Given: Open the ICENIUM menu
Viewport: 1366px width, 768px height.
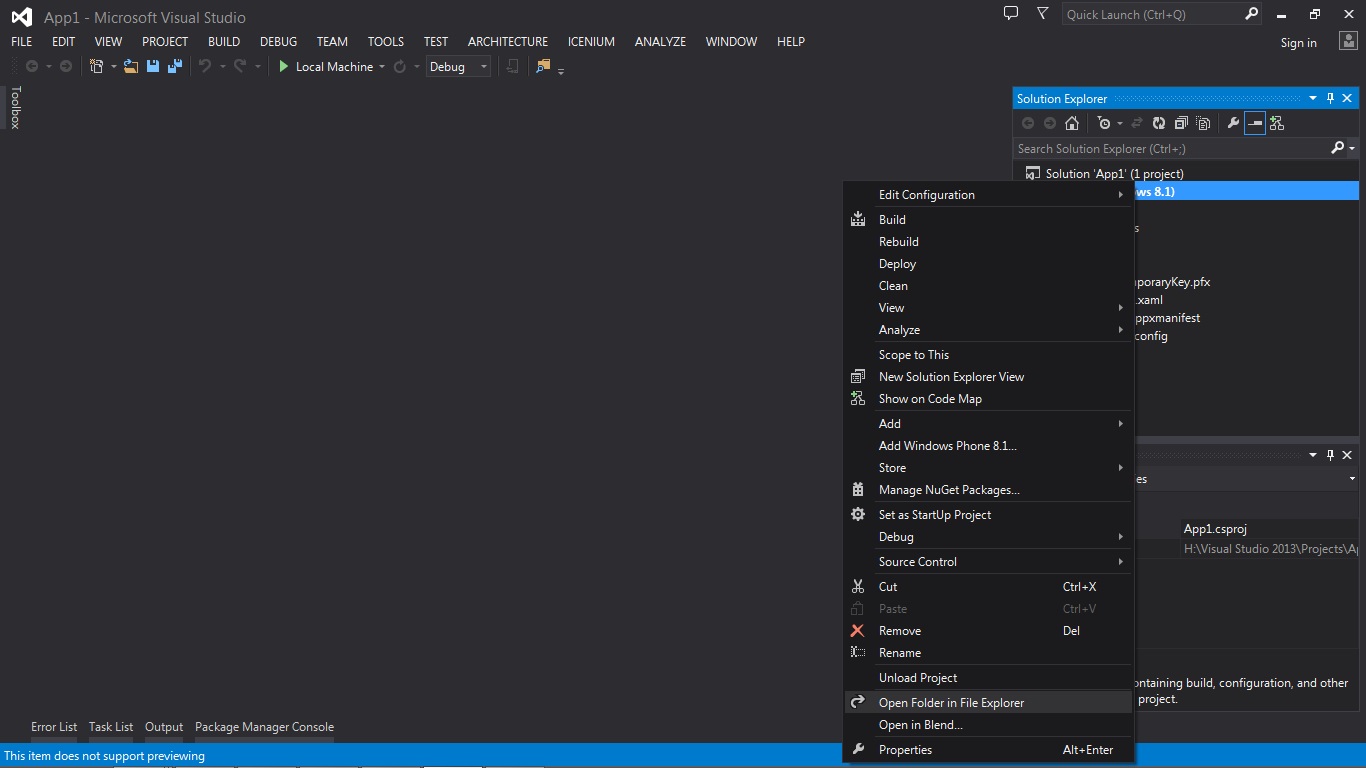Looking at the screenshot, I should click(591, 41).
